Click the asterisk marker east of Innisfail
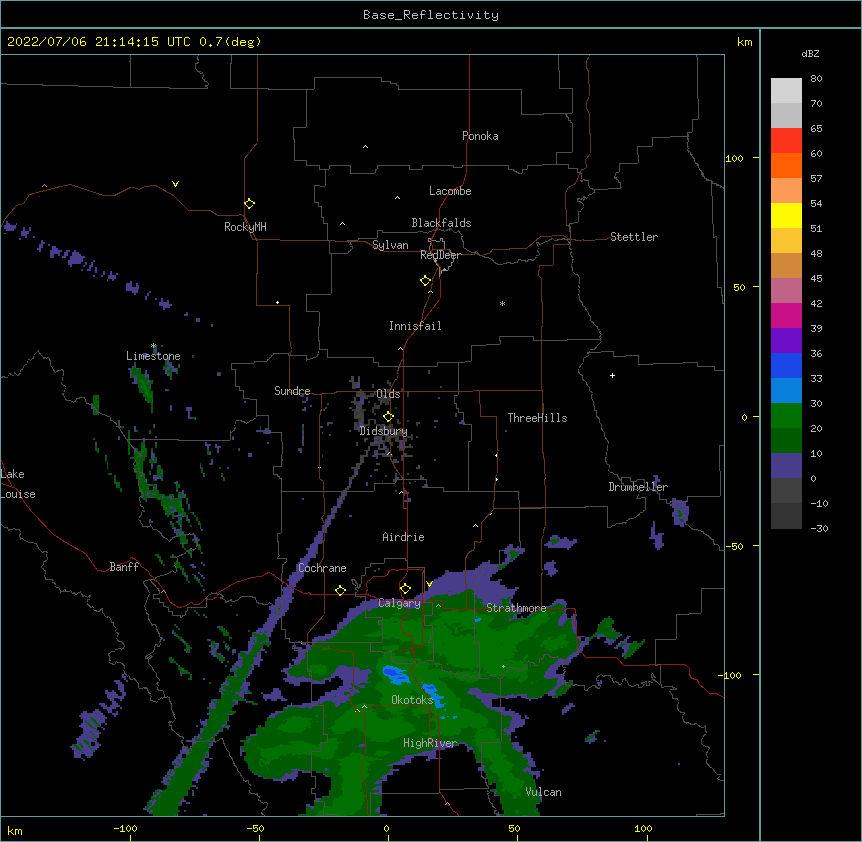 pyautogui.click(x=502, y=303)
